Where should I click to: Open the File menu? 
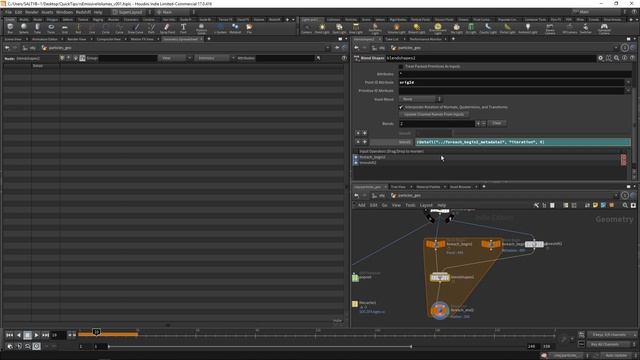8,12
